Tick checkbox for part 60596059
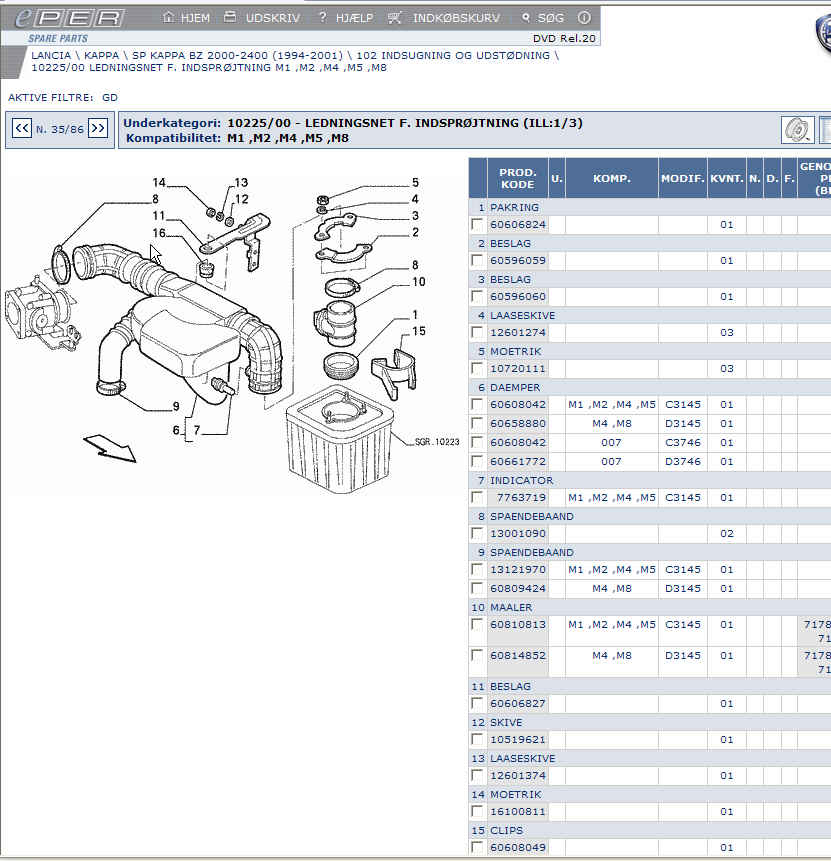This screenshot has height=861, width=831. [477, 260]
